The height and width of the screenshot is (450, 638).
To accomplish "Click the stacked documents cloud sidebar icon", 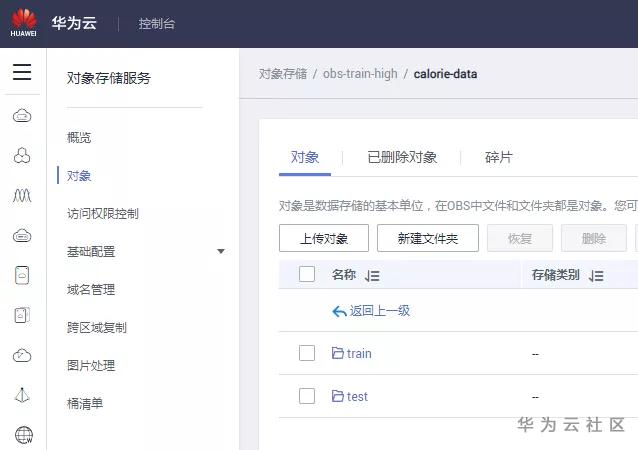I will 22,315.
